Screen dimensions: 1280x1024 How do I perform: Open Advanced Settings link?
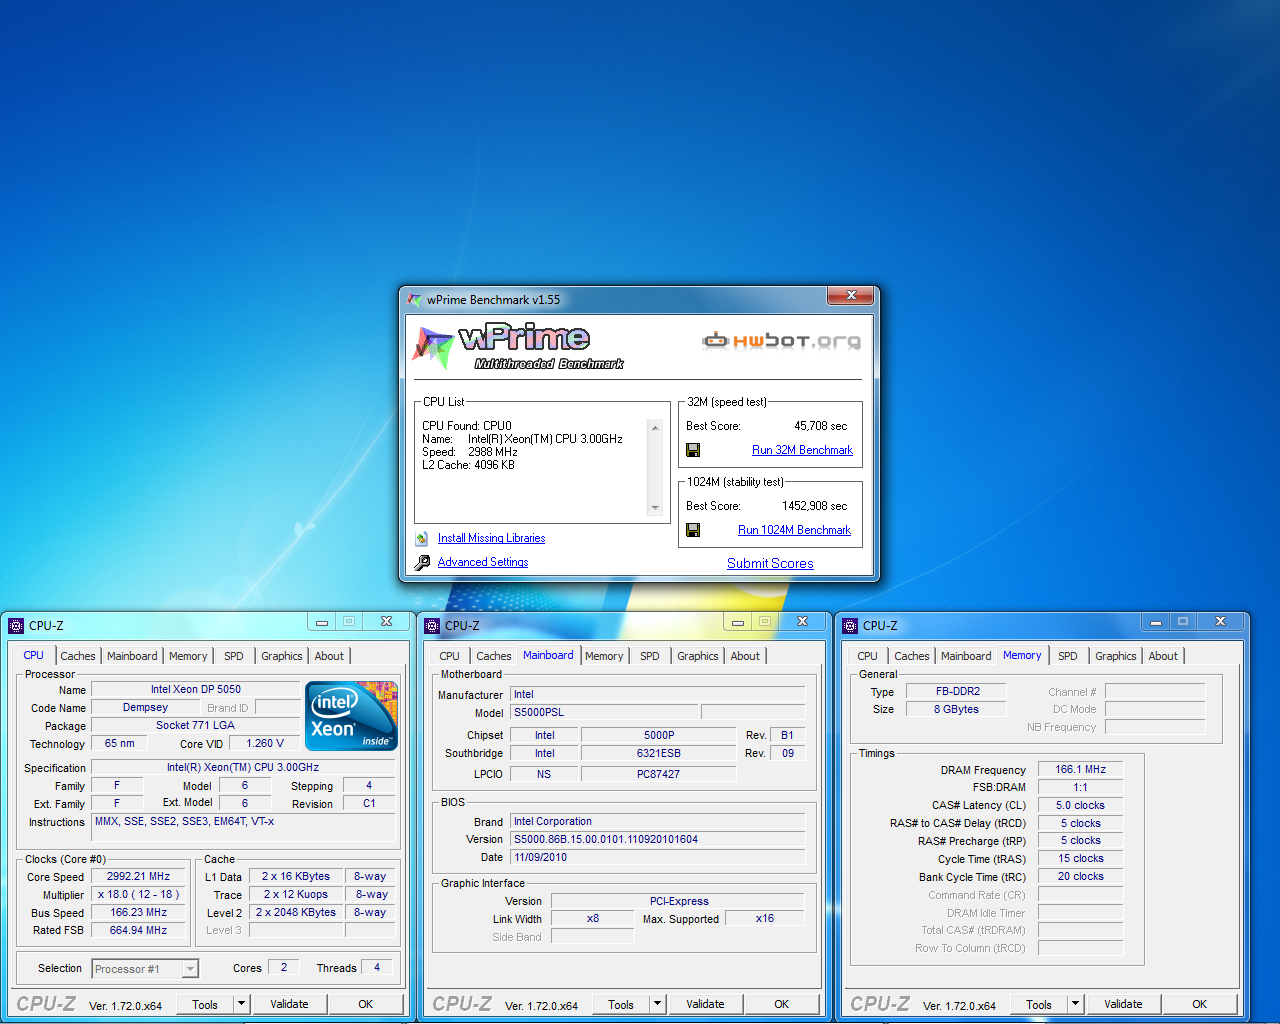click(x=483, y=562)
